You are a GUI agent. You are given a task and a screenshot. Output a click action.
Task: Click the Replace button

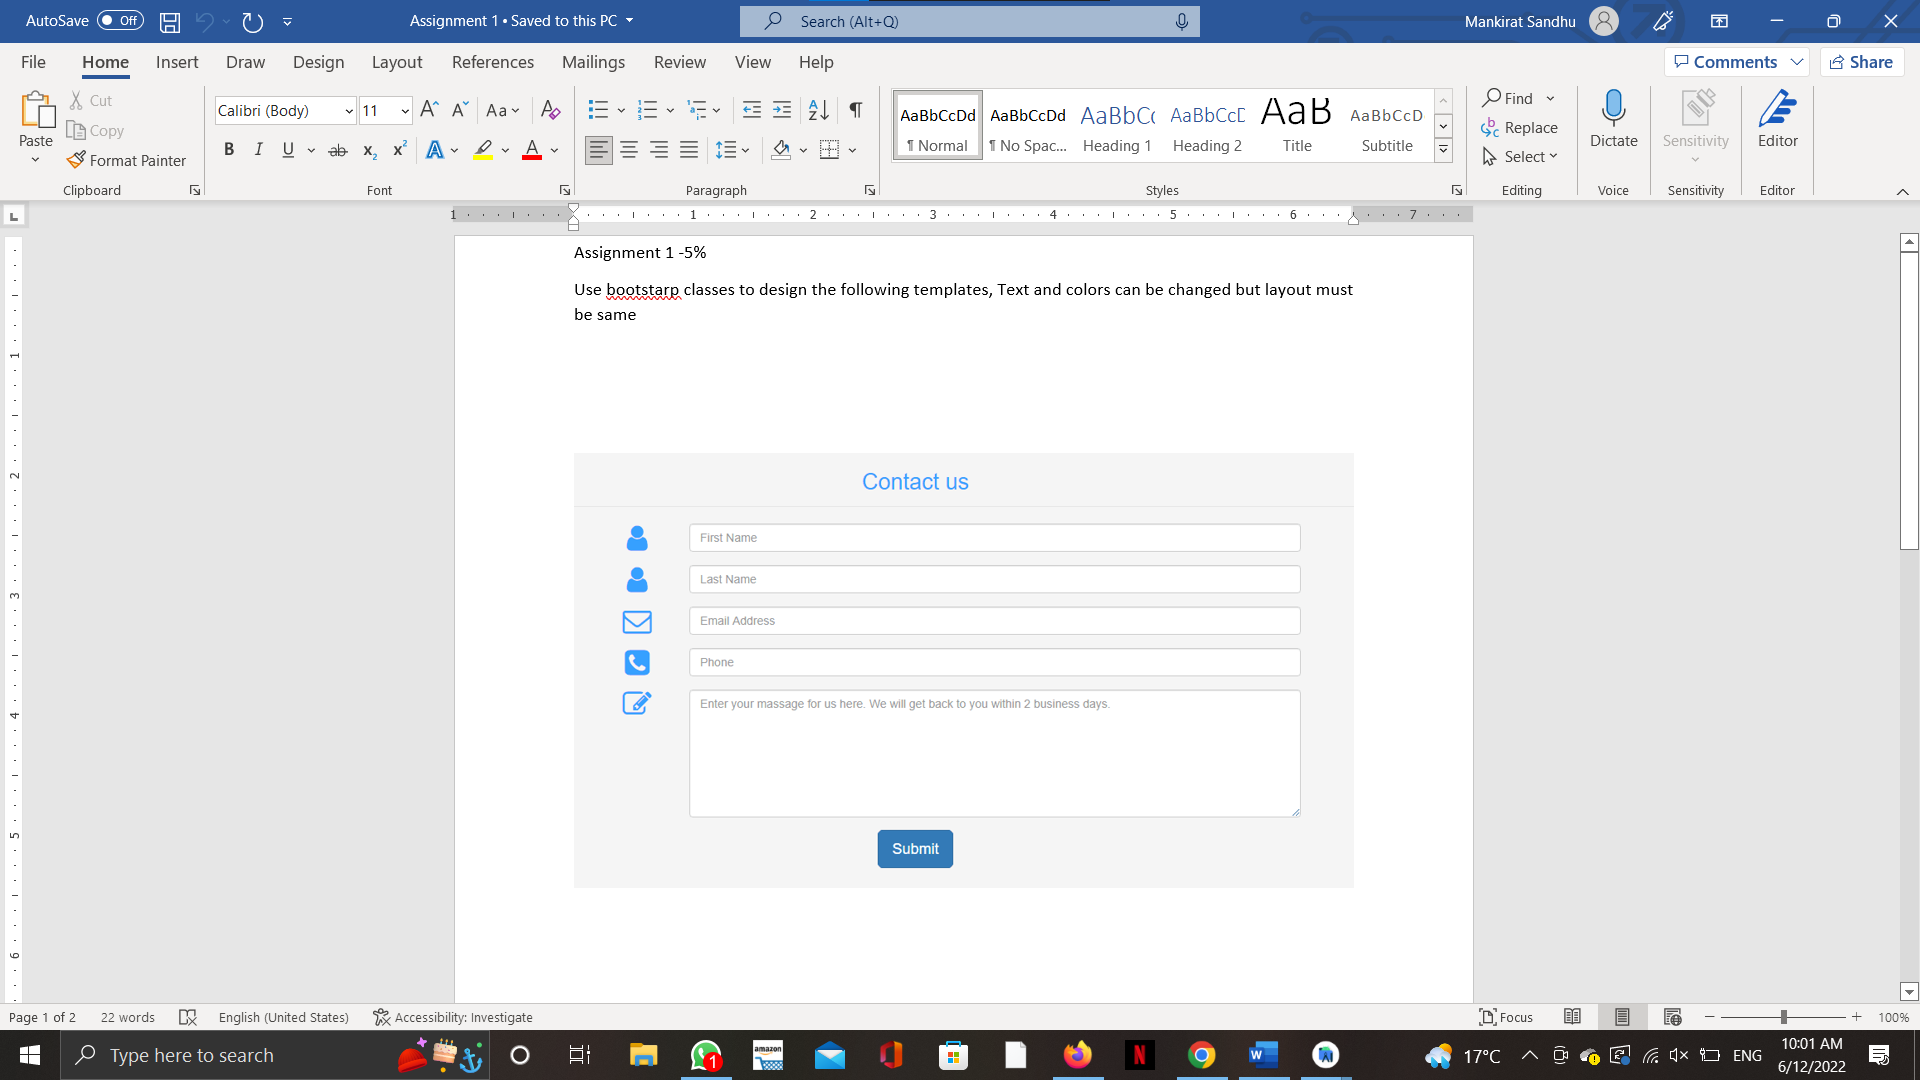pyautogui.click(x=1519, y=127)
